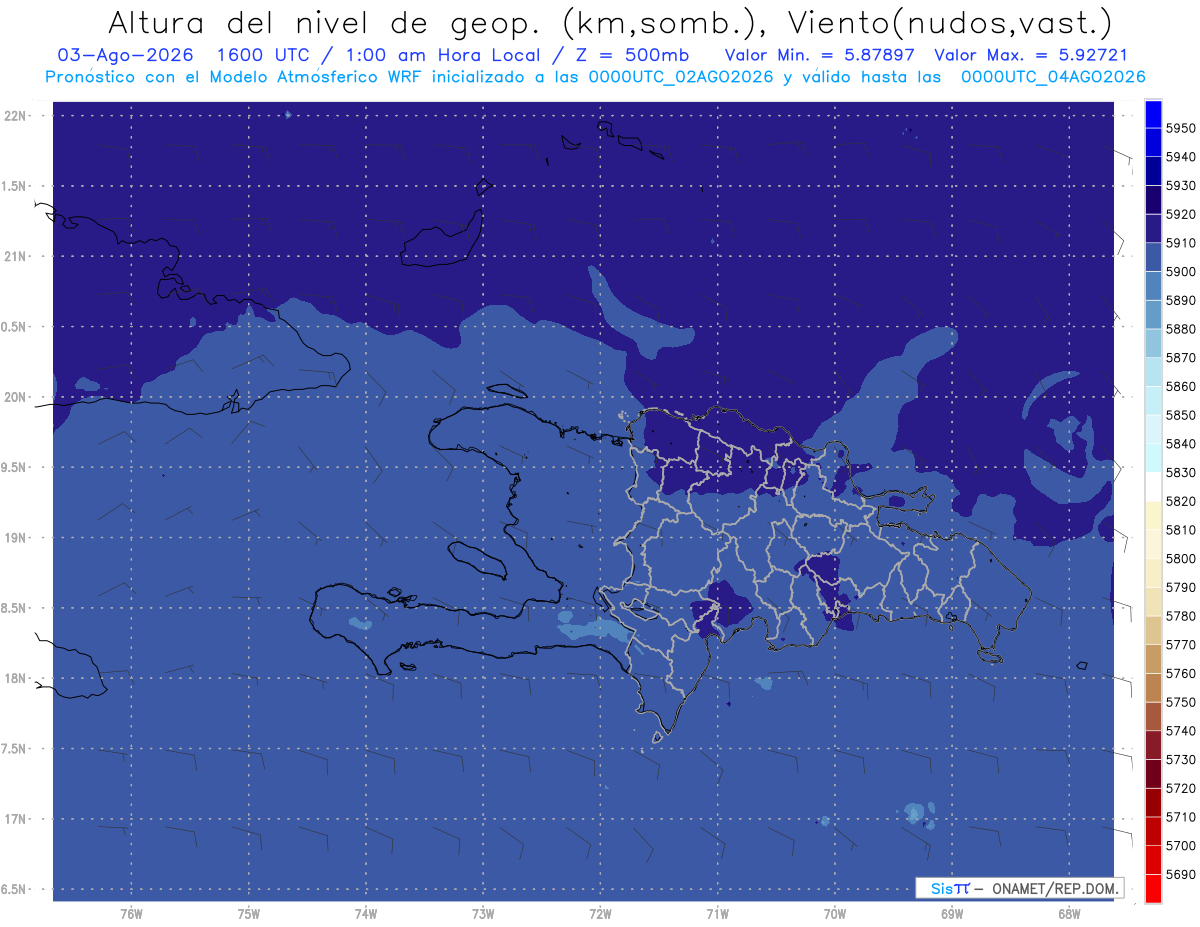This screenshot has width=1200, height=927.
Task: Pick the bright blue swatch above 5950
Action: pos(1153,113)
